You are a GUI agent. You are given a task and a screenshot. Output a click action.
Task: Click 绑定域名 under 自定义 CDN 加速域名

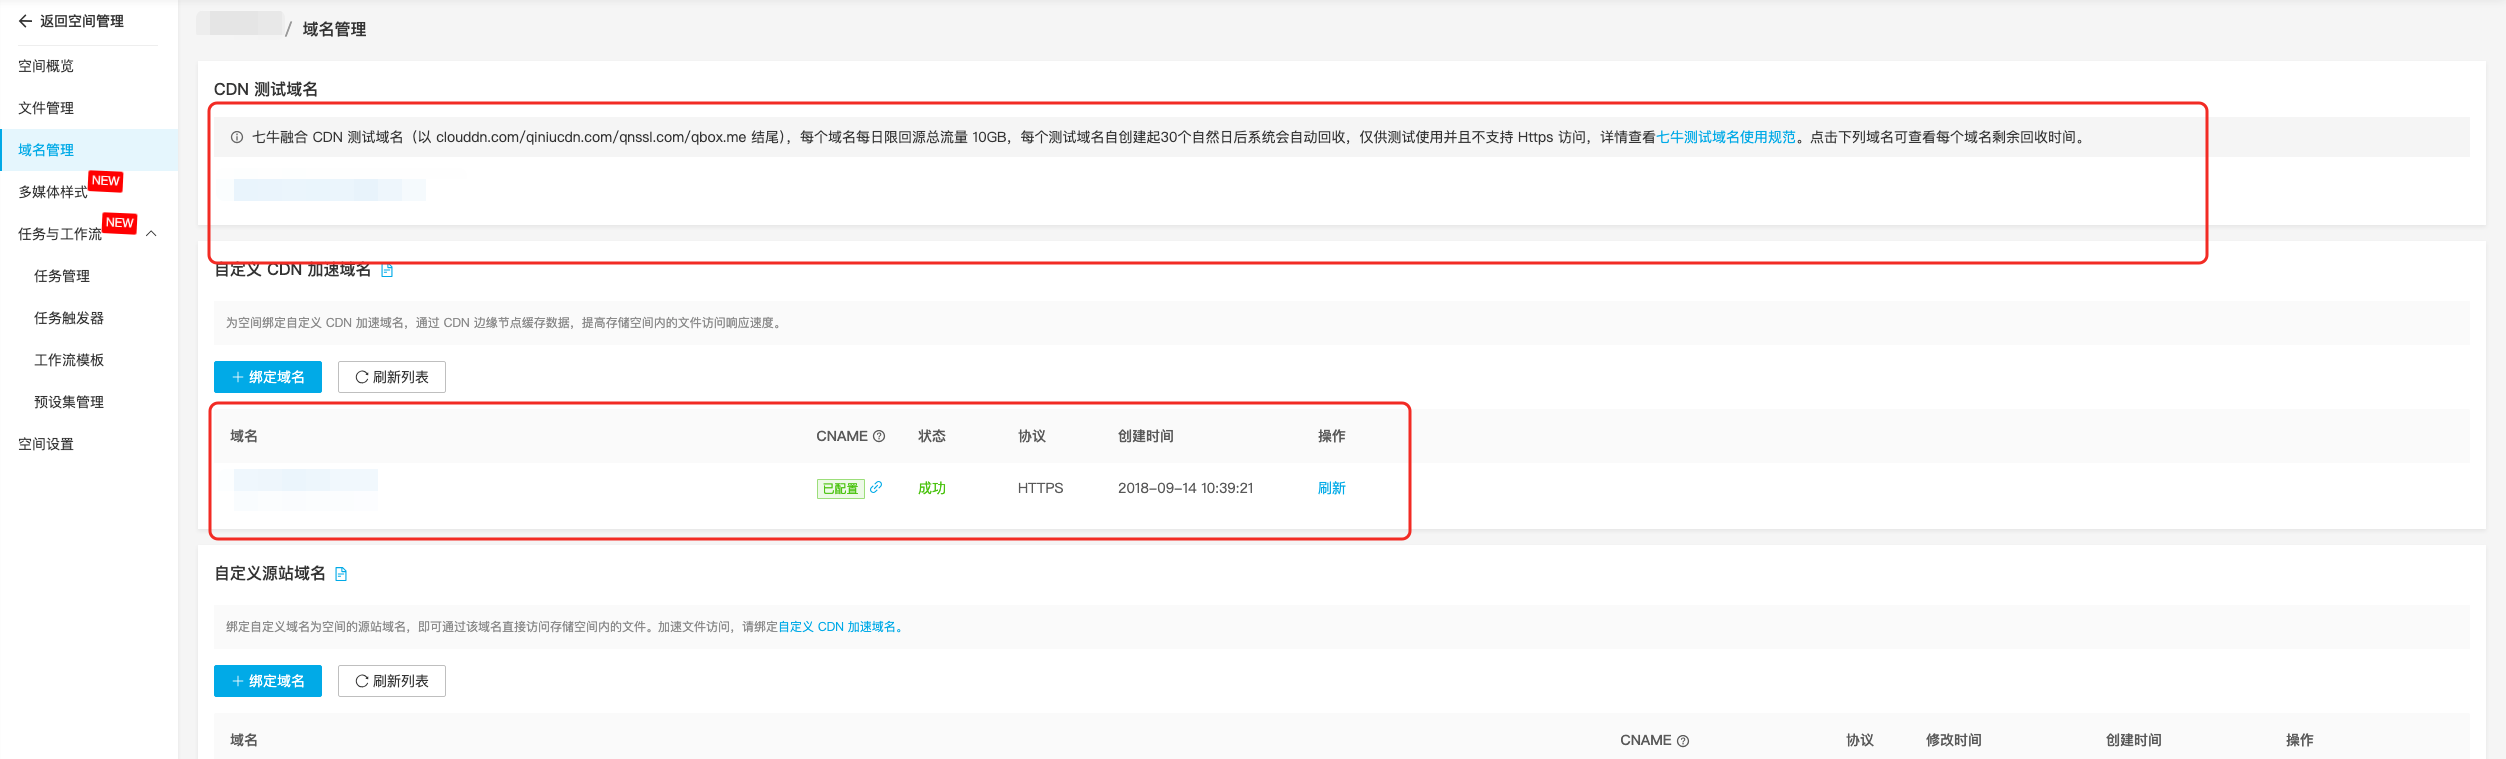(x=268, y=377)
